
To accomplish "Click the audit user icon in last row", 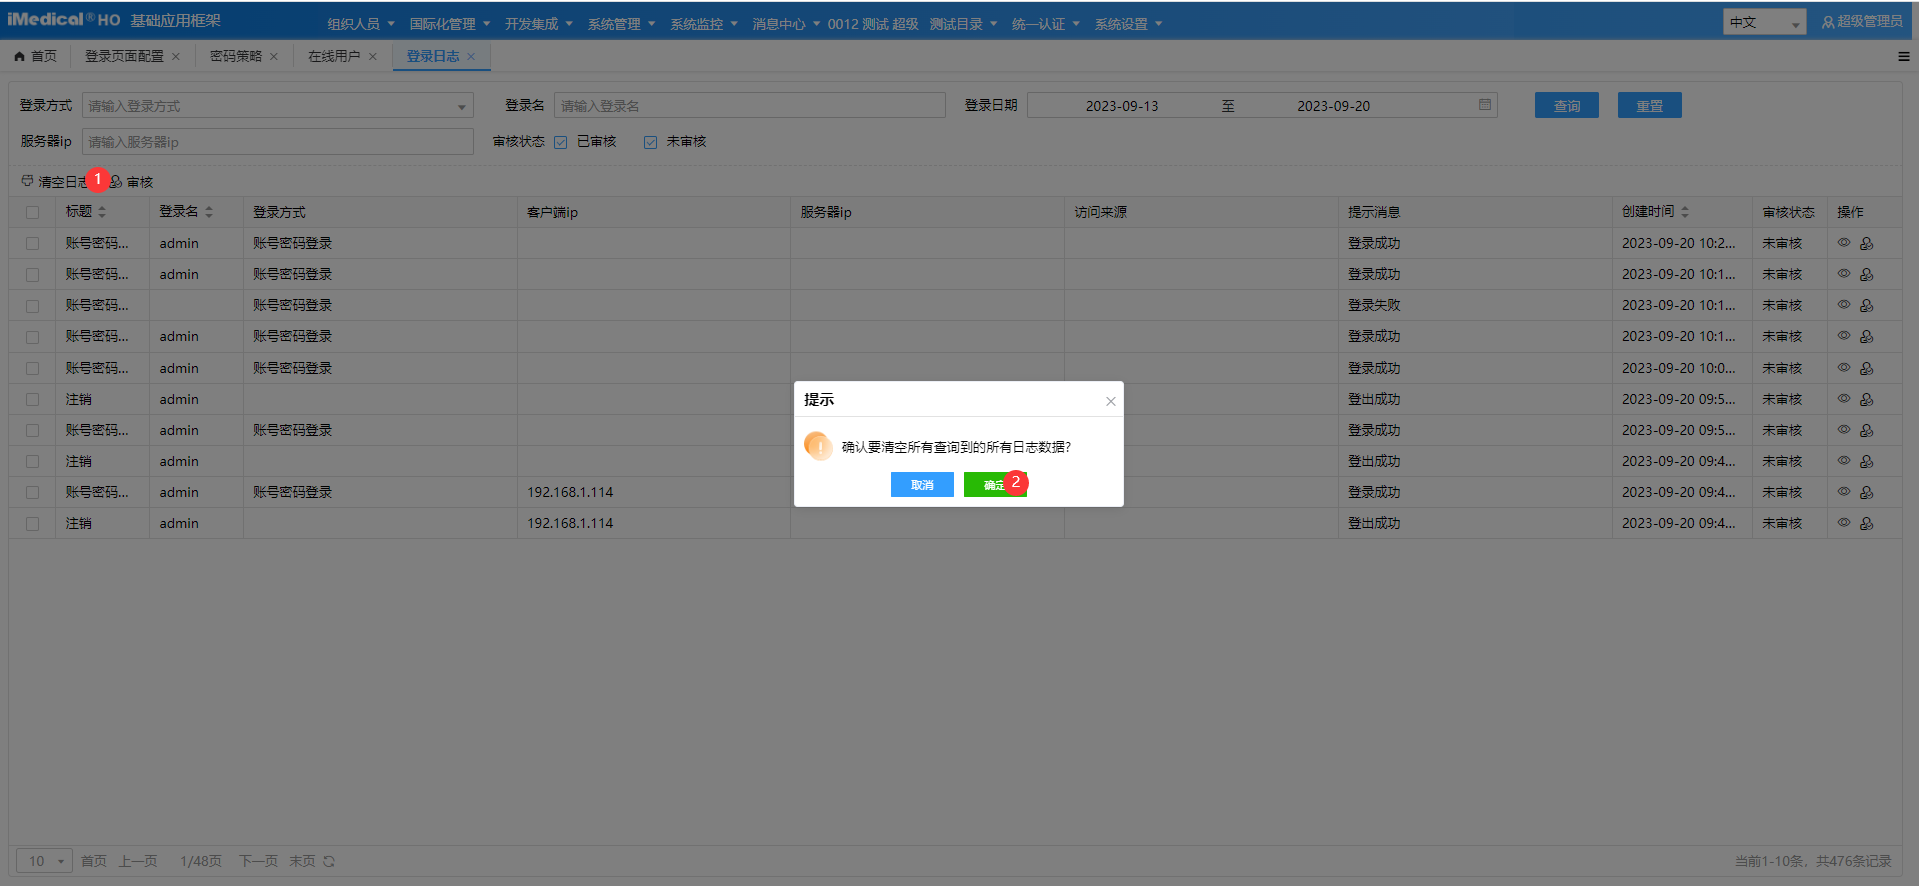I will pyautogui.click(x=1866, y=523).
